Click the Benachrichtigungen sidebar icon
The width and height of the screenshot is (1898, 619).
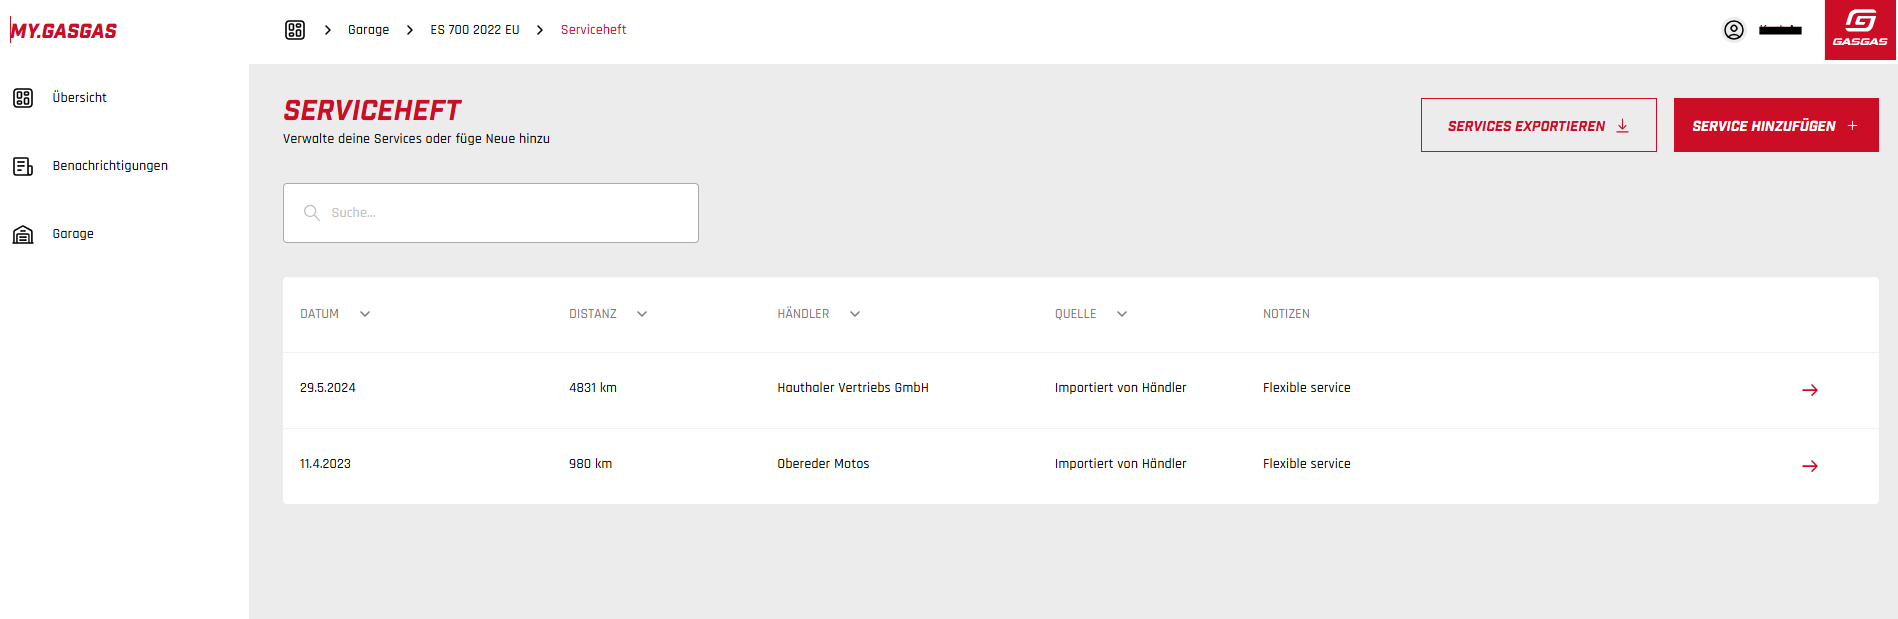pyautogui.click(x=23, y=166)
